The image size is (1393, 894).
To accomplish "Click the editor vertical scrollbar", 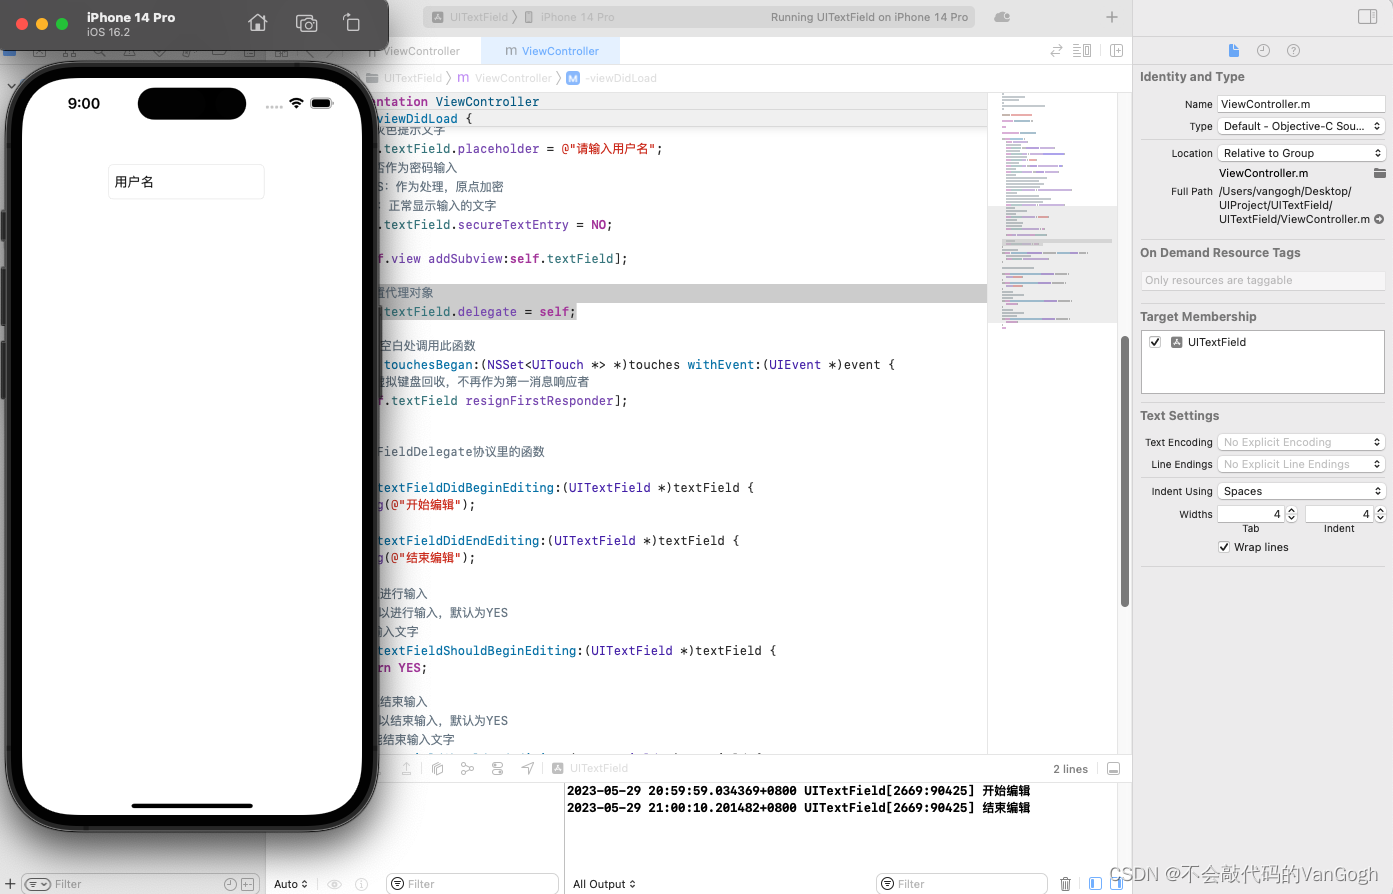I will (1125, 470).
